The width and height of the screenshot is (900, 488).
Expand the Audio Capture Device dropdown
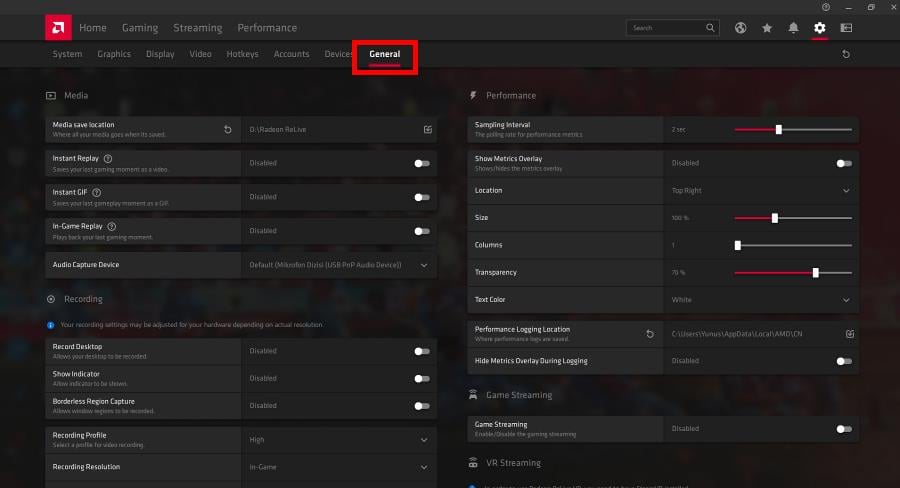pos(424,265)
